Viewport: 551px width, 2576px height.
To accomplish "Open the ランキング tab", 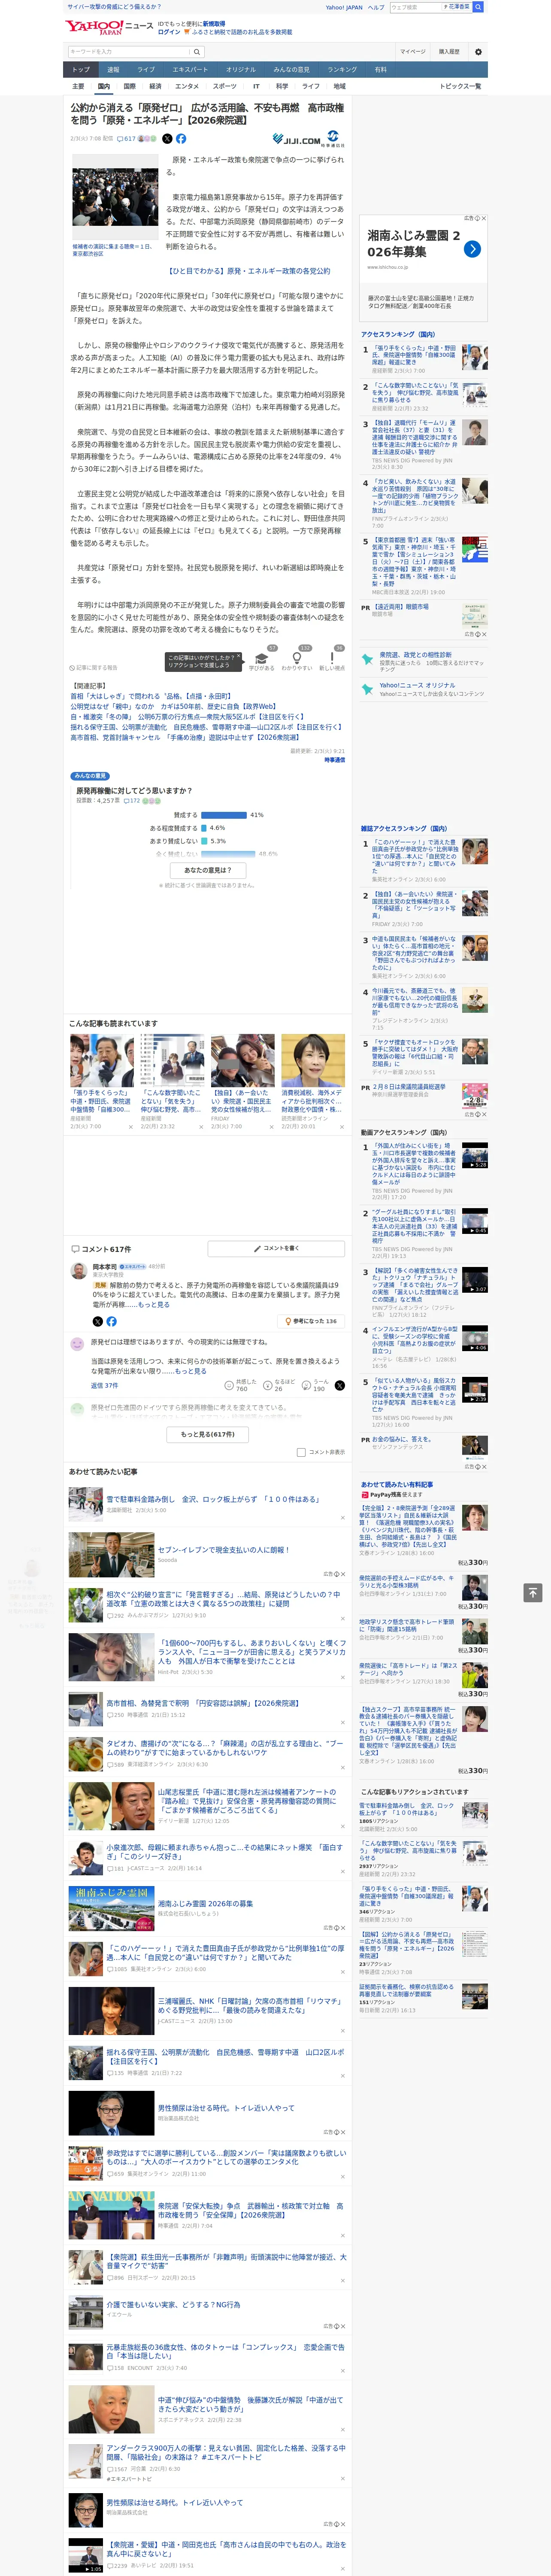I will [343, 69].
